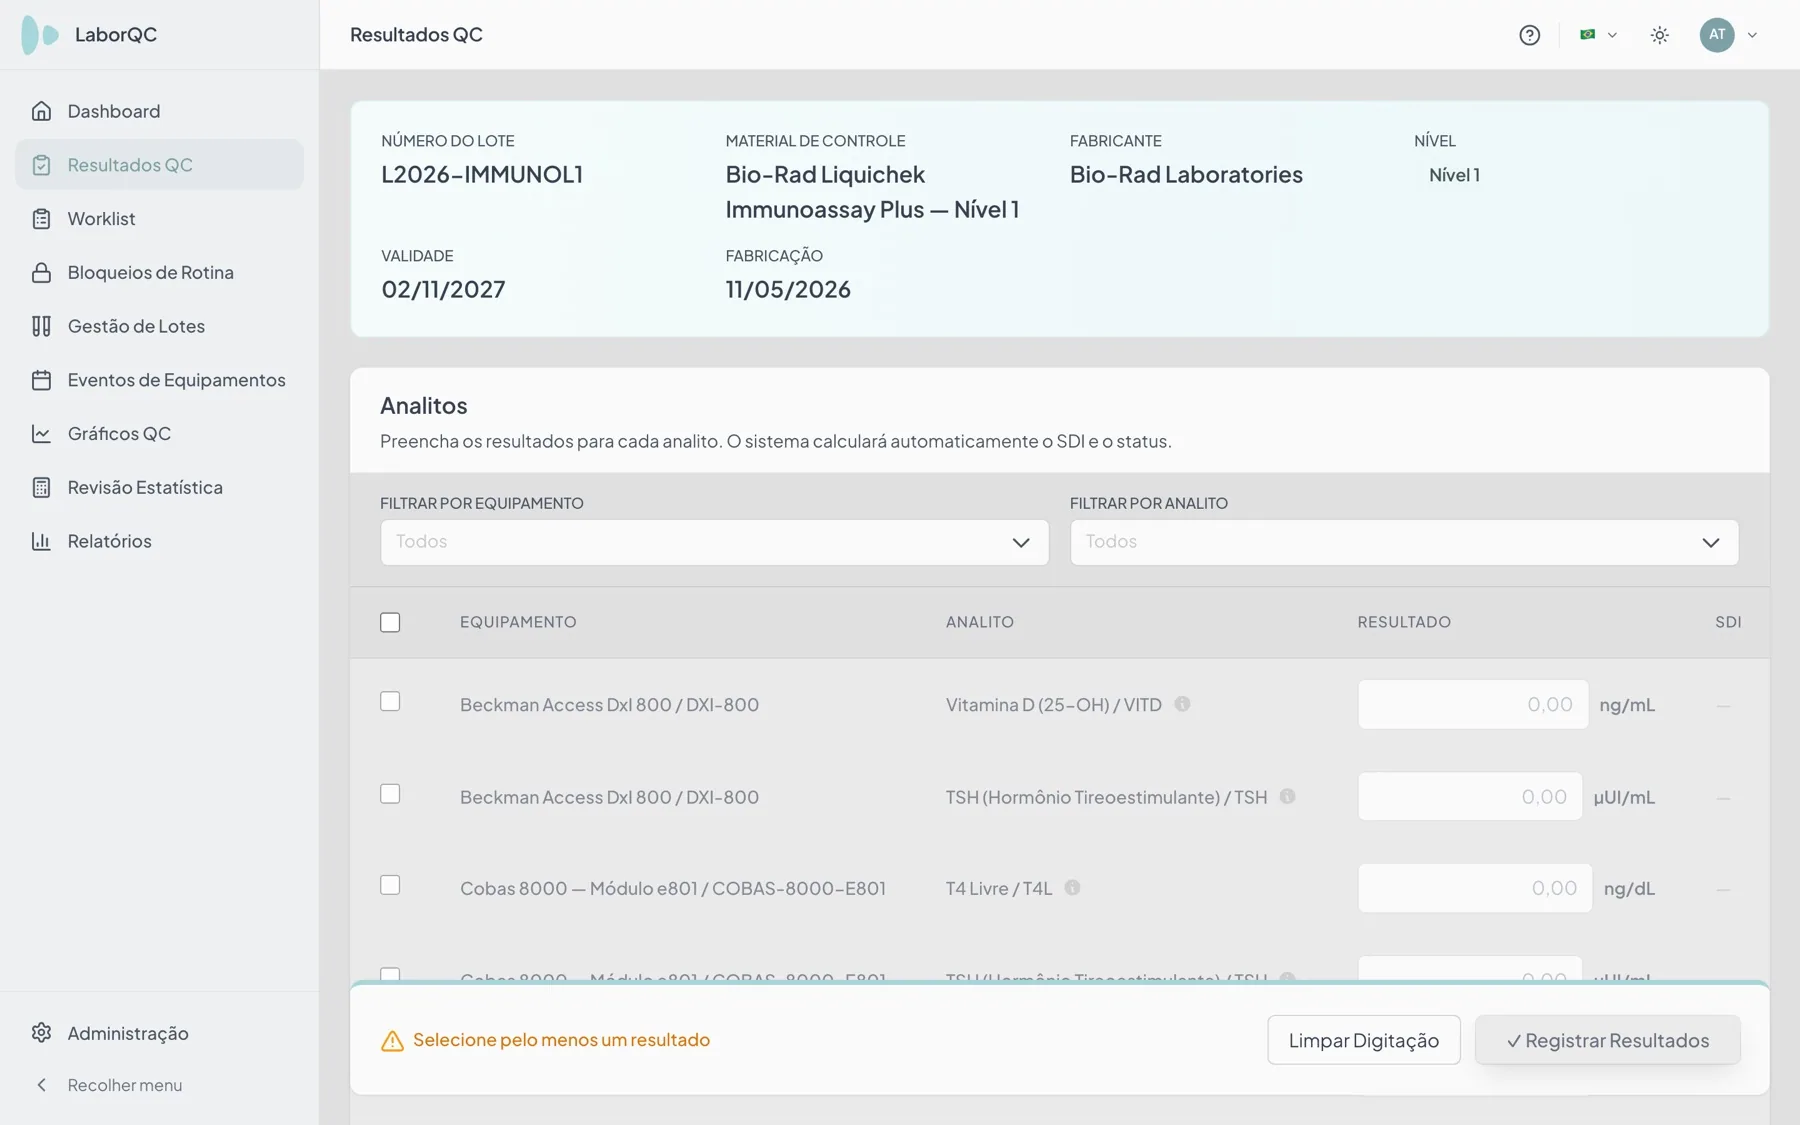
Task: Open Gestão de Lotes page
Action: point(160,326)
